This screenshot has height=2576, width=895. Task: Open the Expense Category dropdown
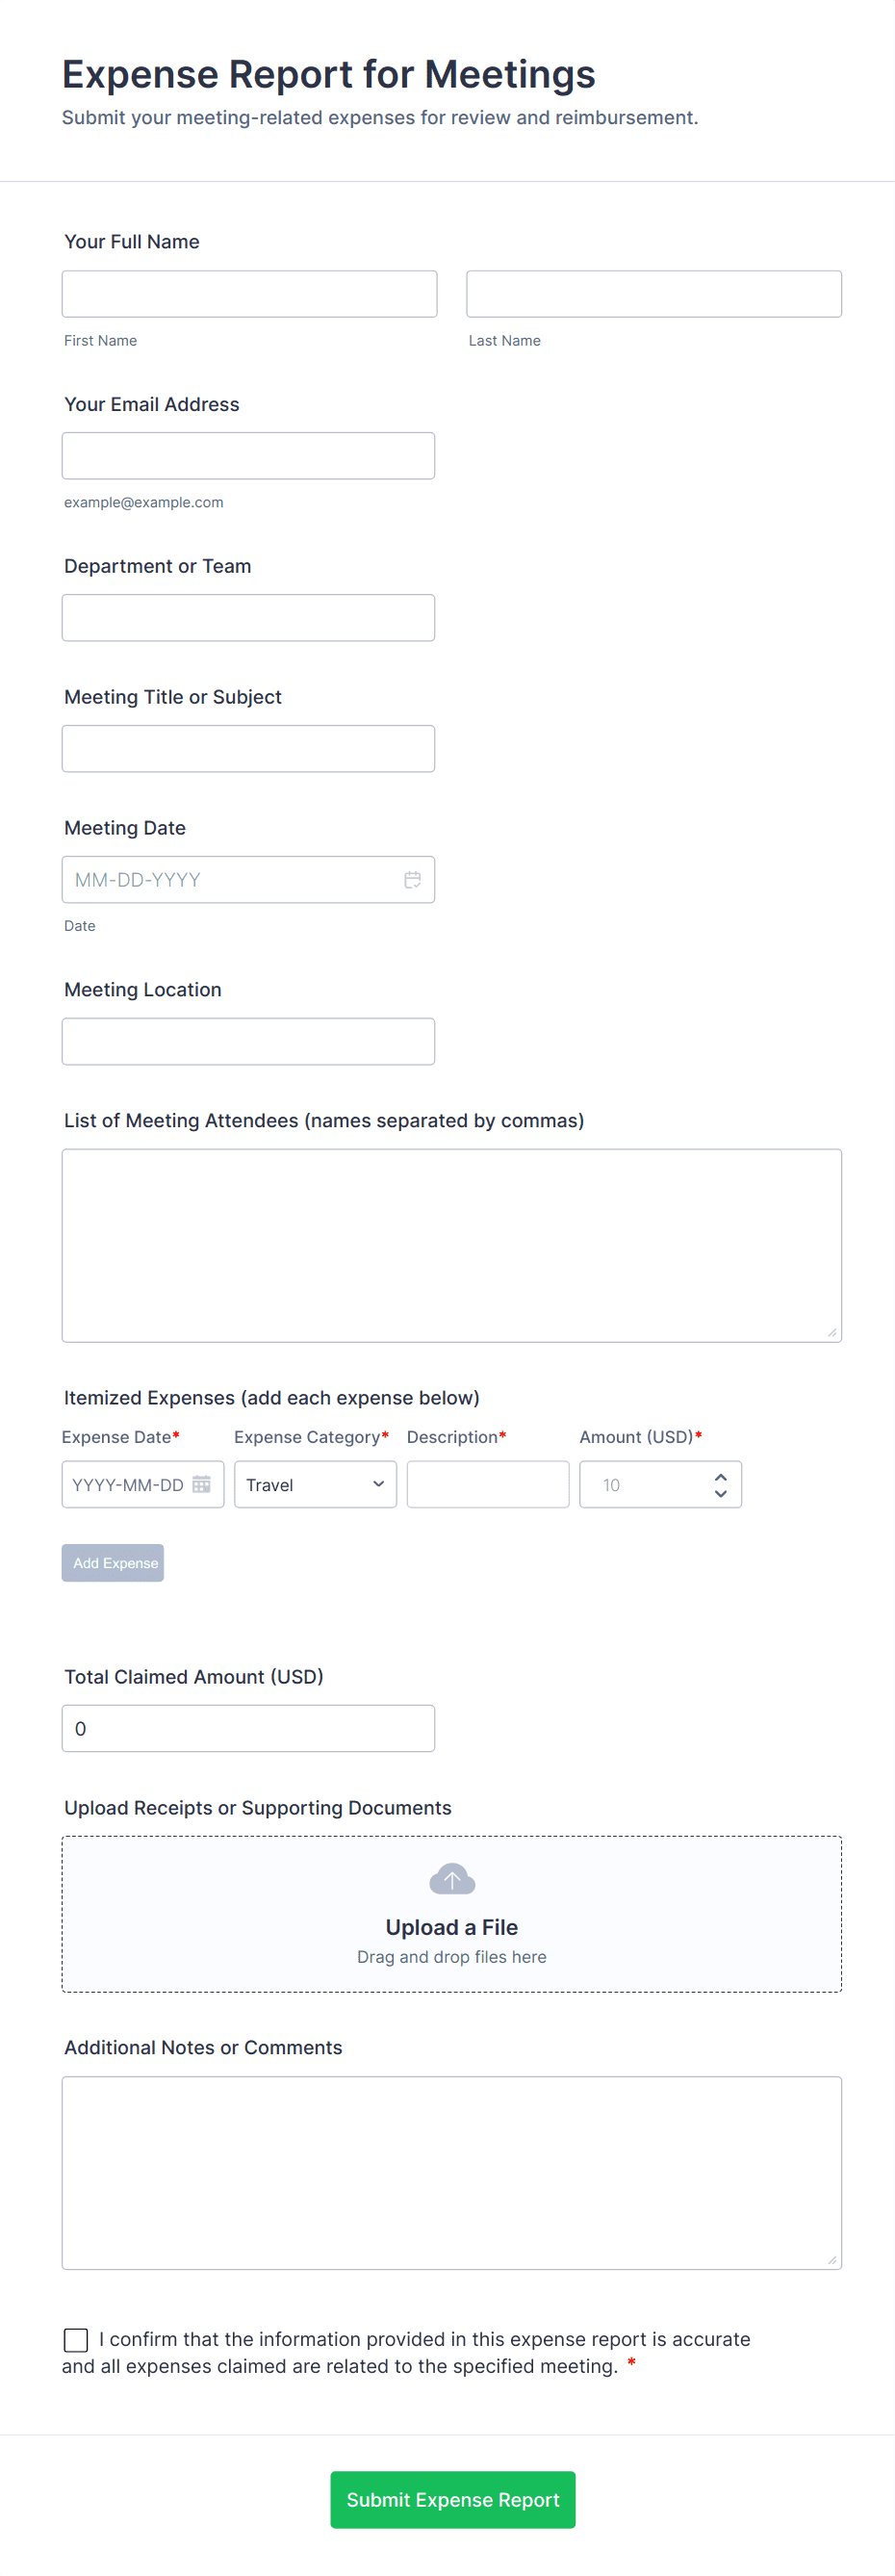(x=315, y=1484)
